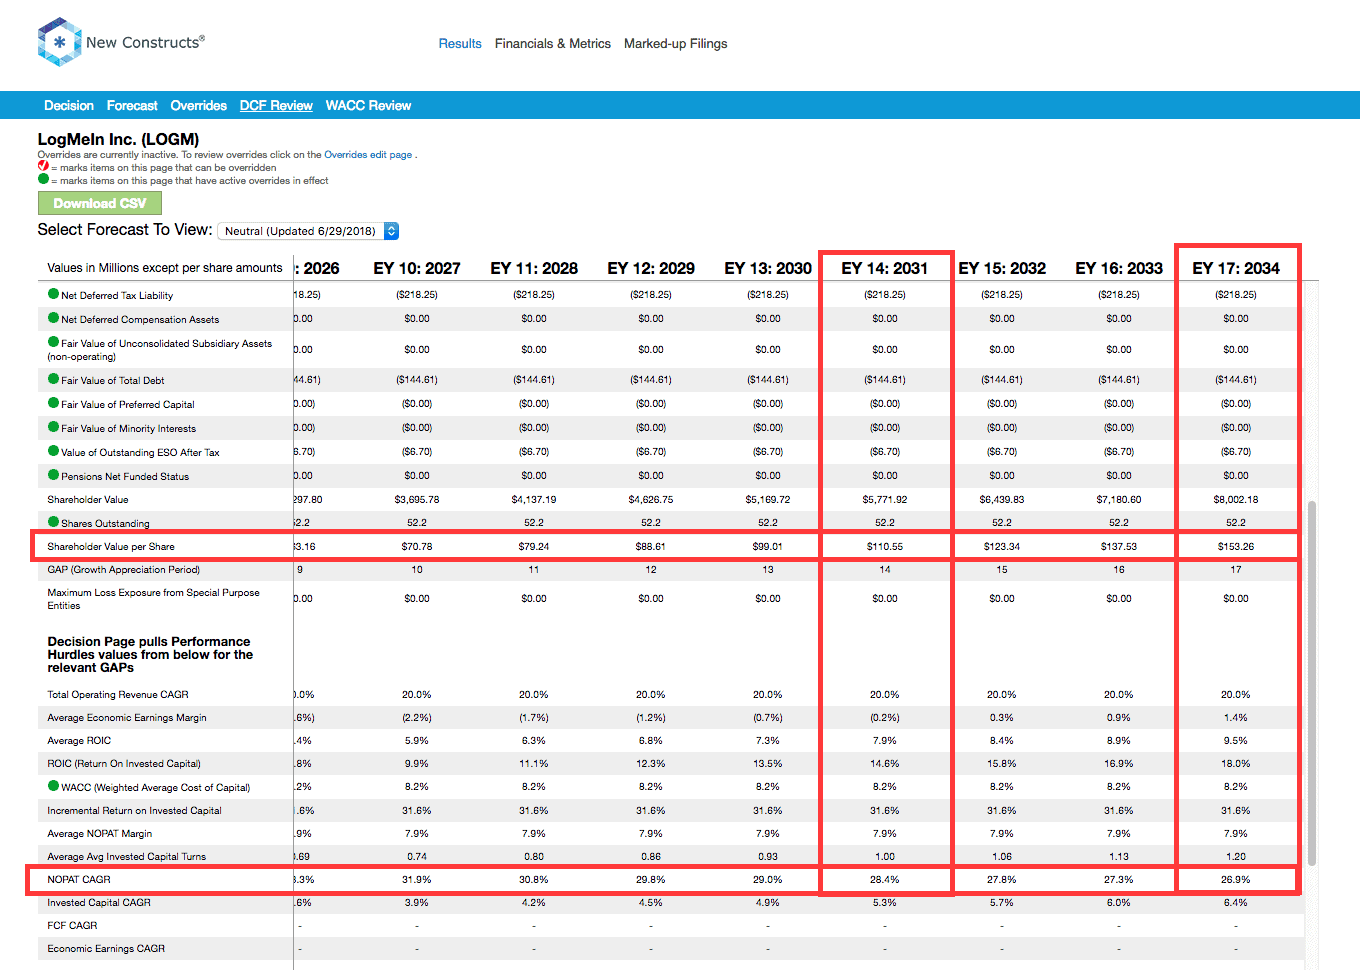Click the New Constructs brand name
This screenshot has height=970, width=1360.
click(145, 42)
